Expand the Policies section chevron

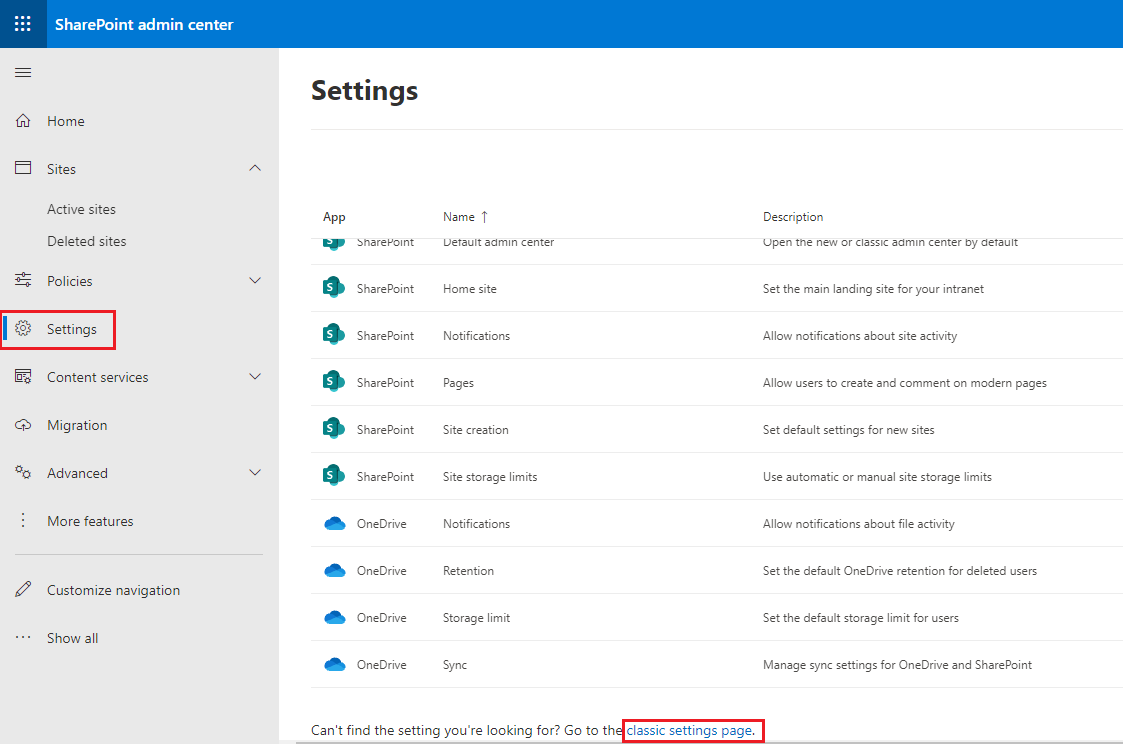pyautogui.click(x=255, y=281)
